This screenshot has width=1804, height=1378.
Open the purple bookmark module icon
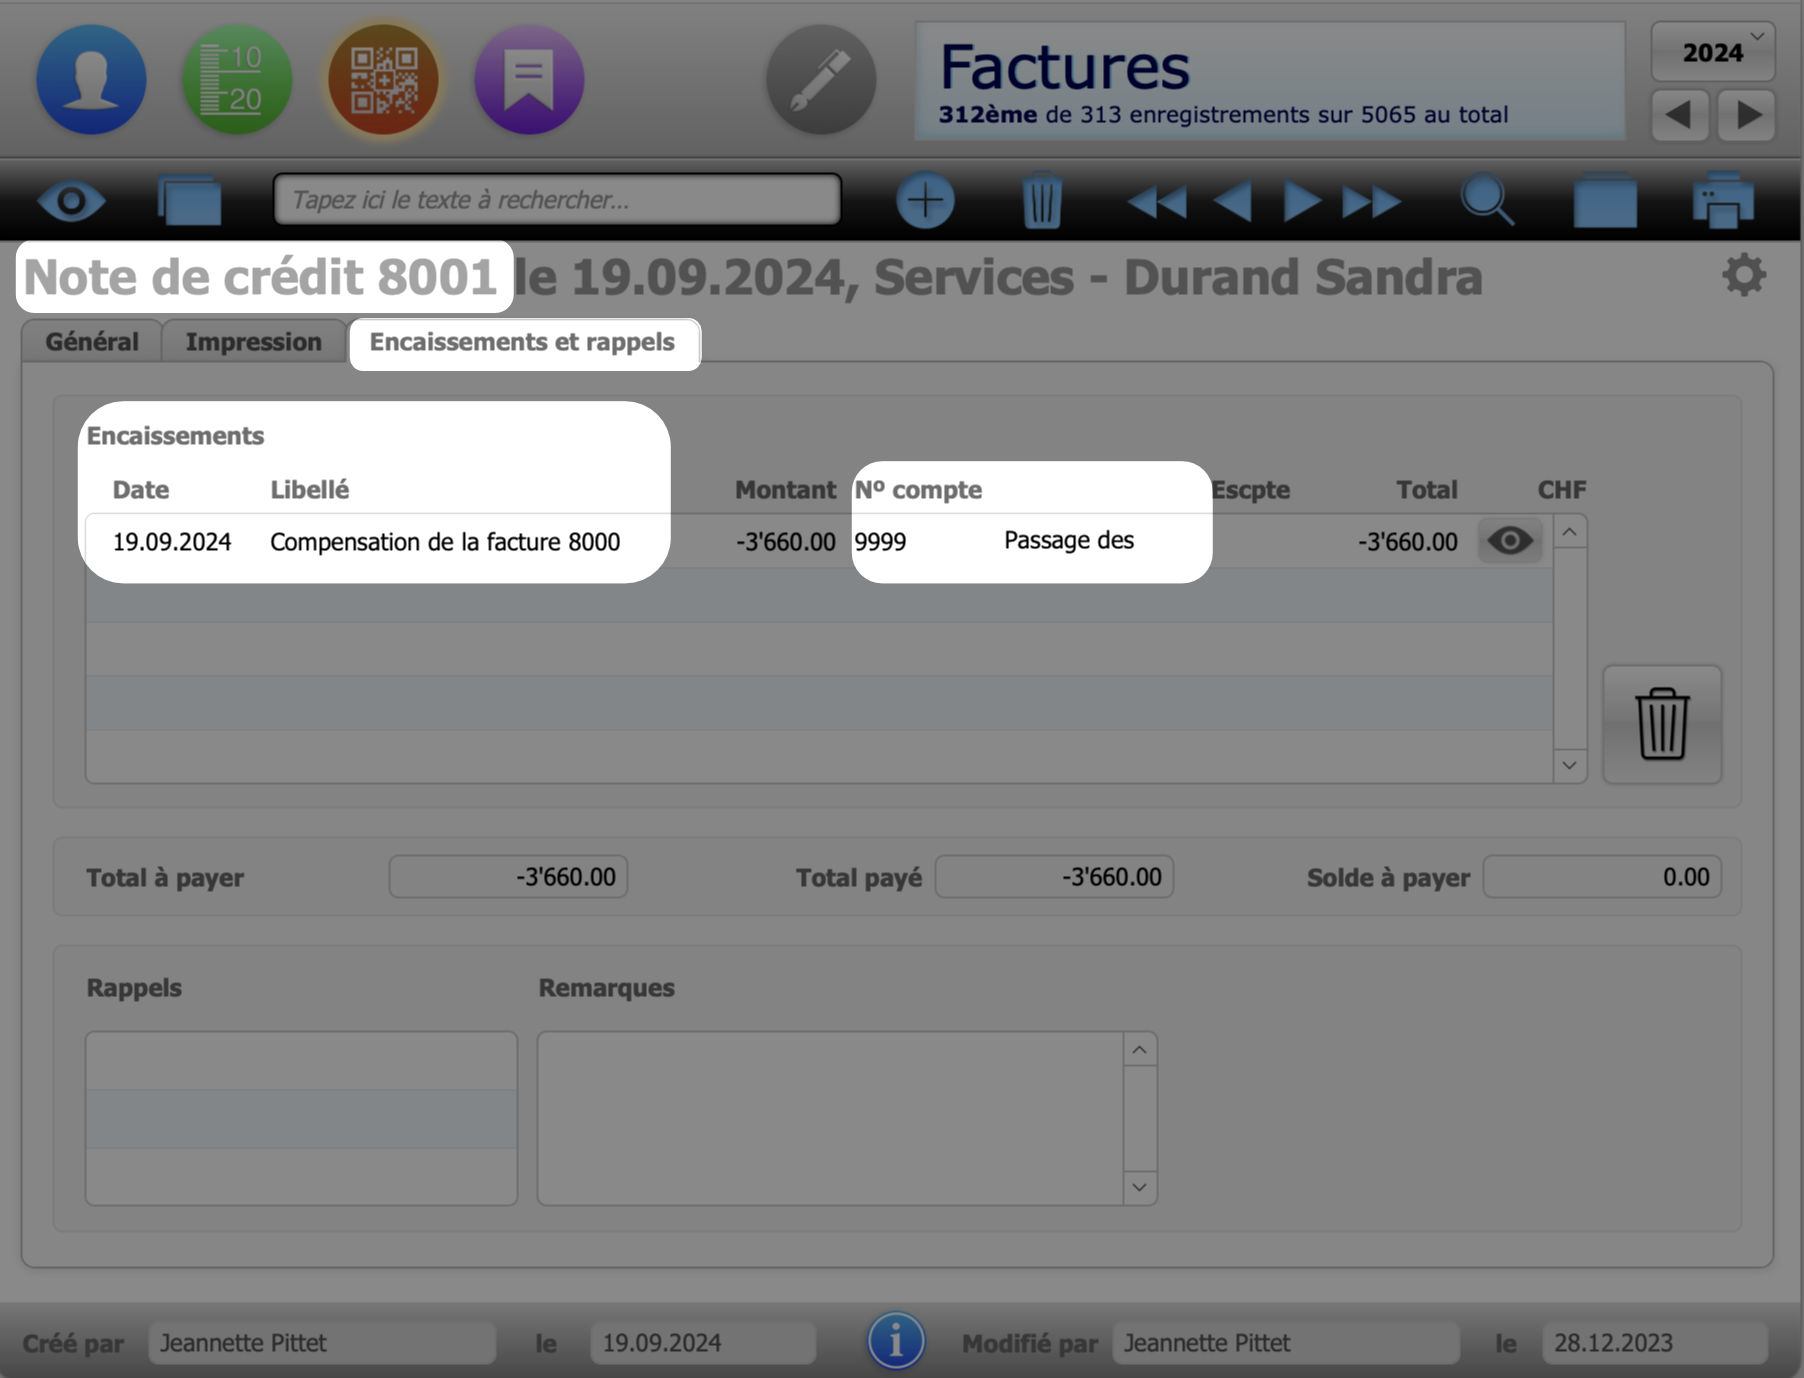pos(529,80)
